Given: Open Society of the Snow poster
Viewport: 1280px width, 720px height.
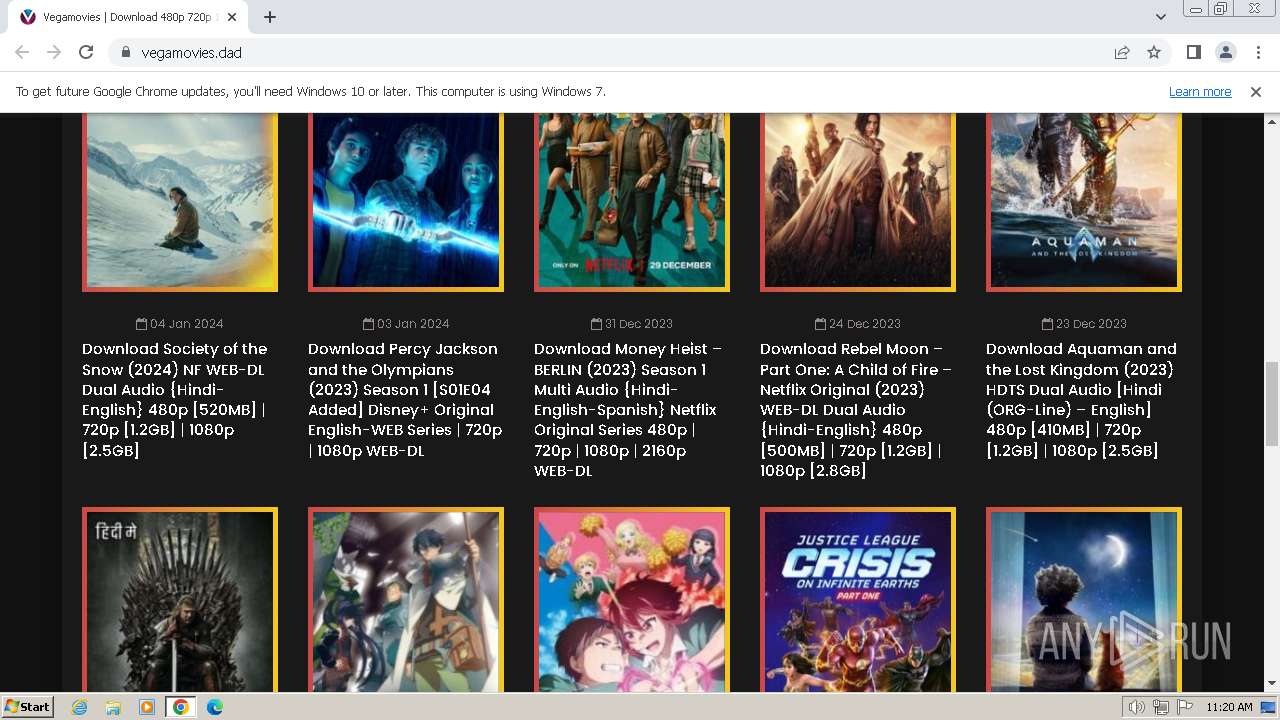Looking at the screenshot, I should pos(180,202).
